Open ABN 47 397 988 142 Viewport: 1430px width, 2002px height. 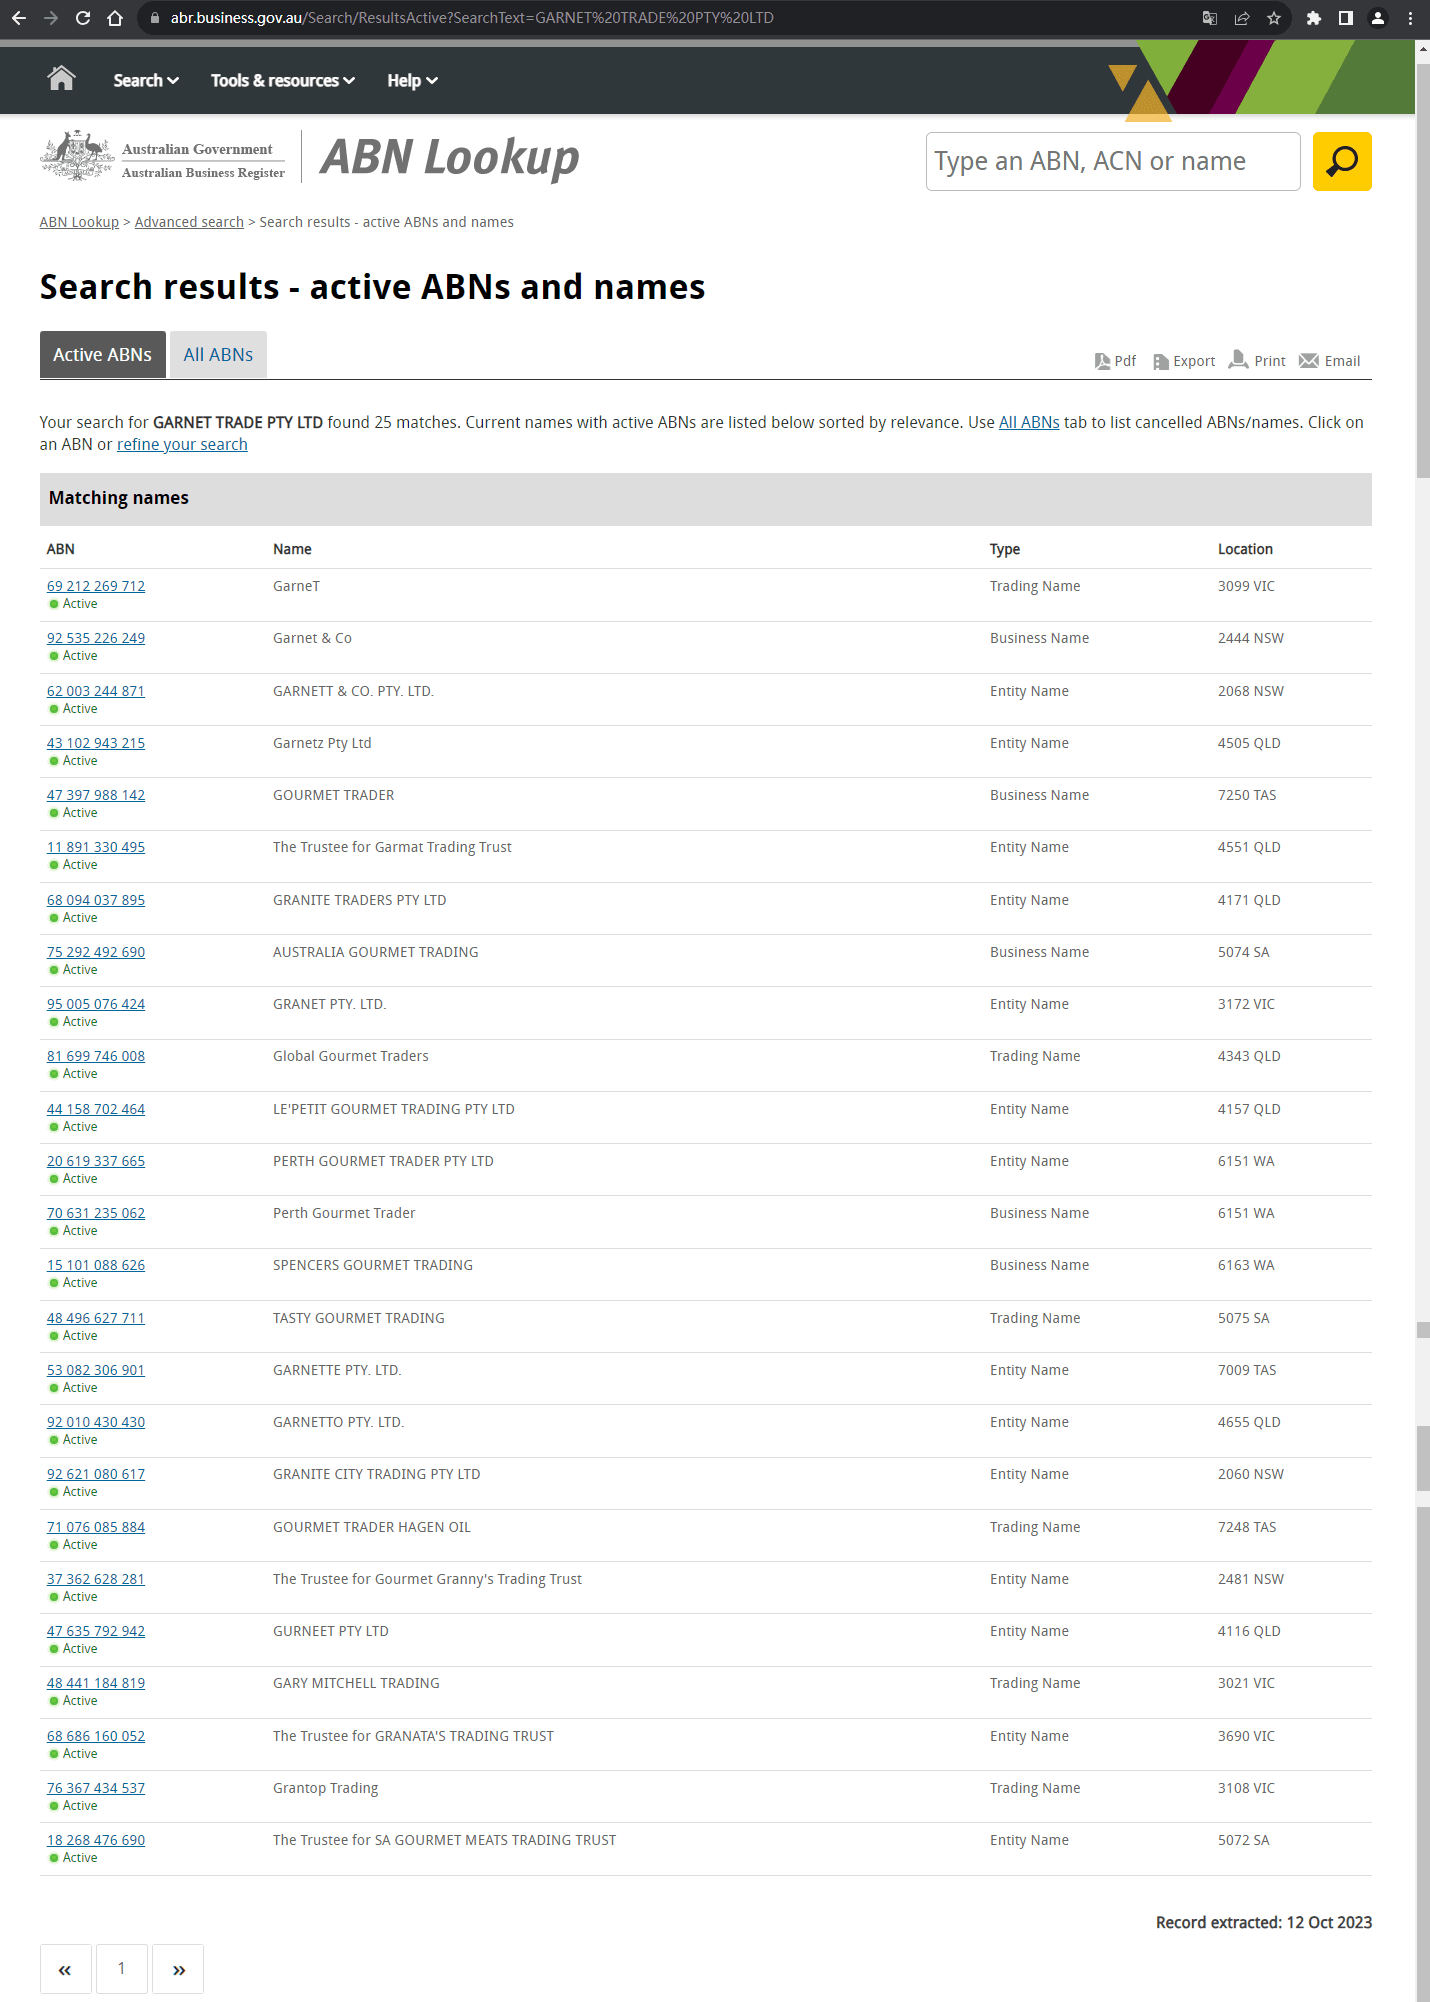point(96,795)
